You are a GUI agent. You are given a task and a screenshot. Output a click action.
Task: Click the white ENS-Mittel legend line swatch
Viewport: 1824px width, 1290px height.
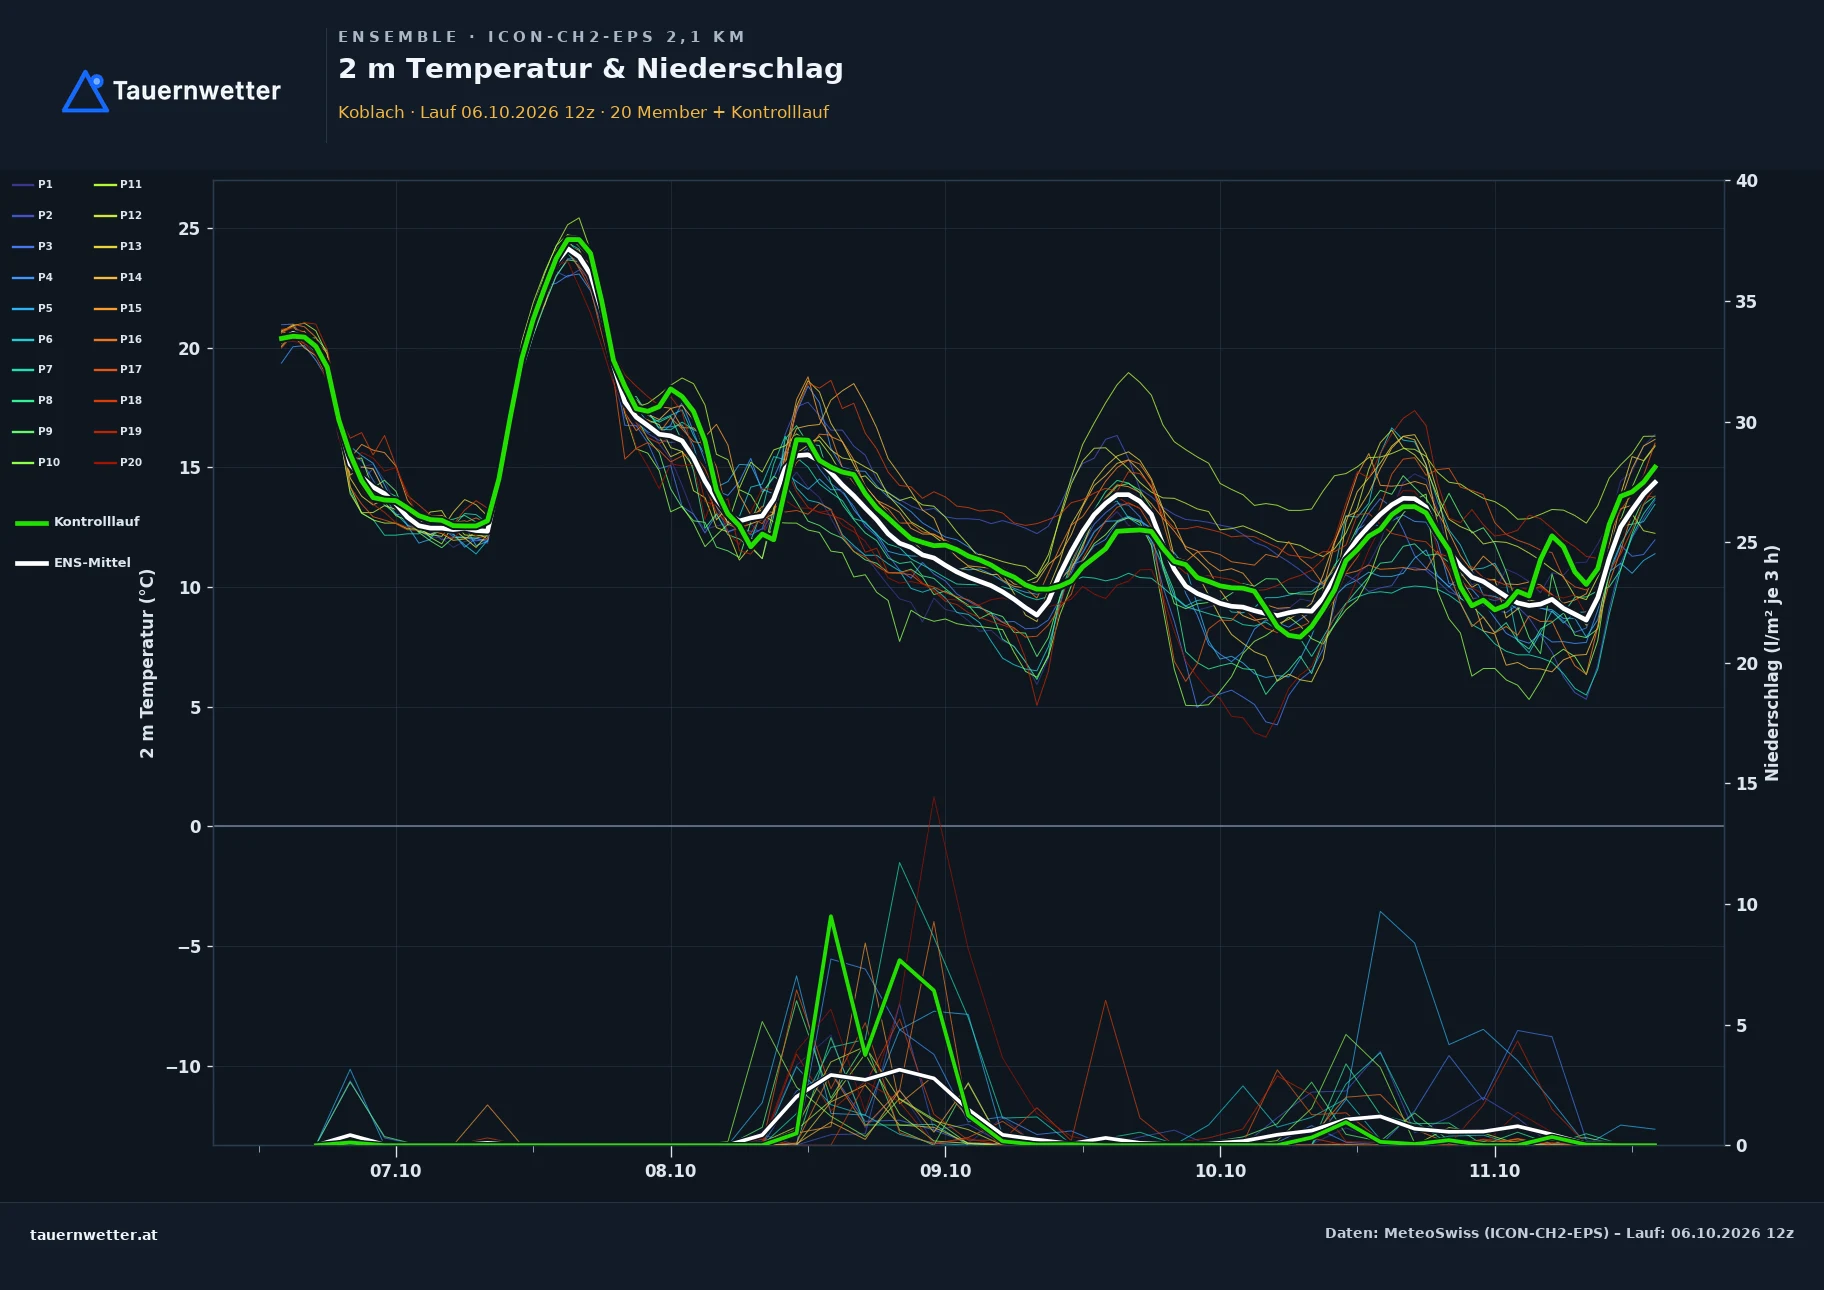[x=32, y=564]
